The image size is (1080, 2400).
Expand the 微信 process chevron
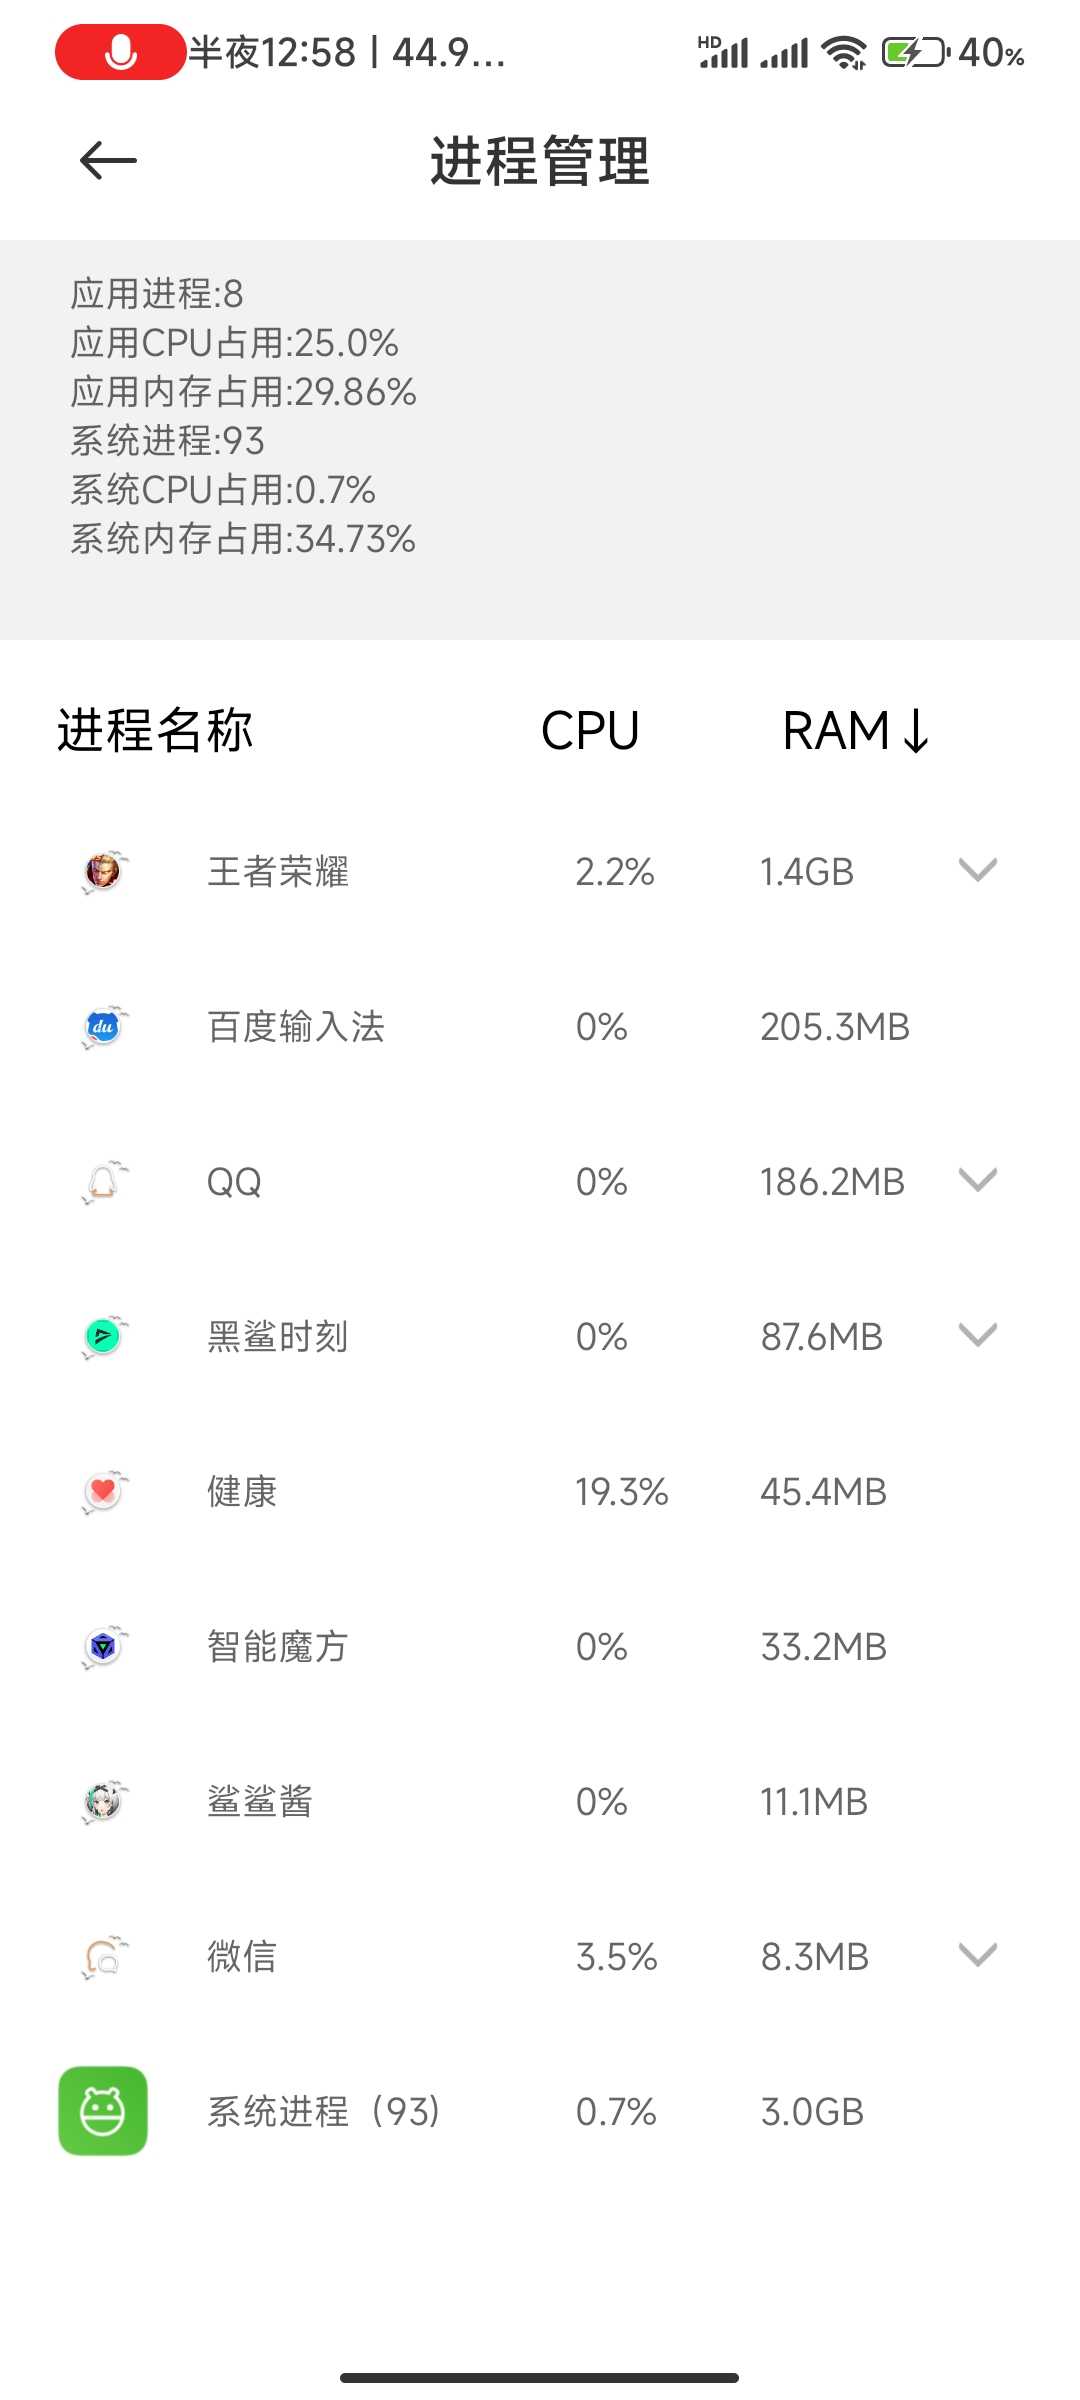click(x=978, y=1955)
